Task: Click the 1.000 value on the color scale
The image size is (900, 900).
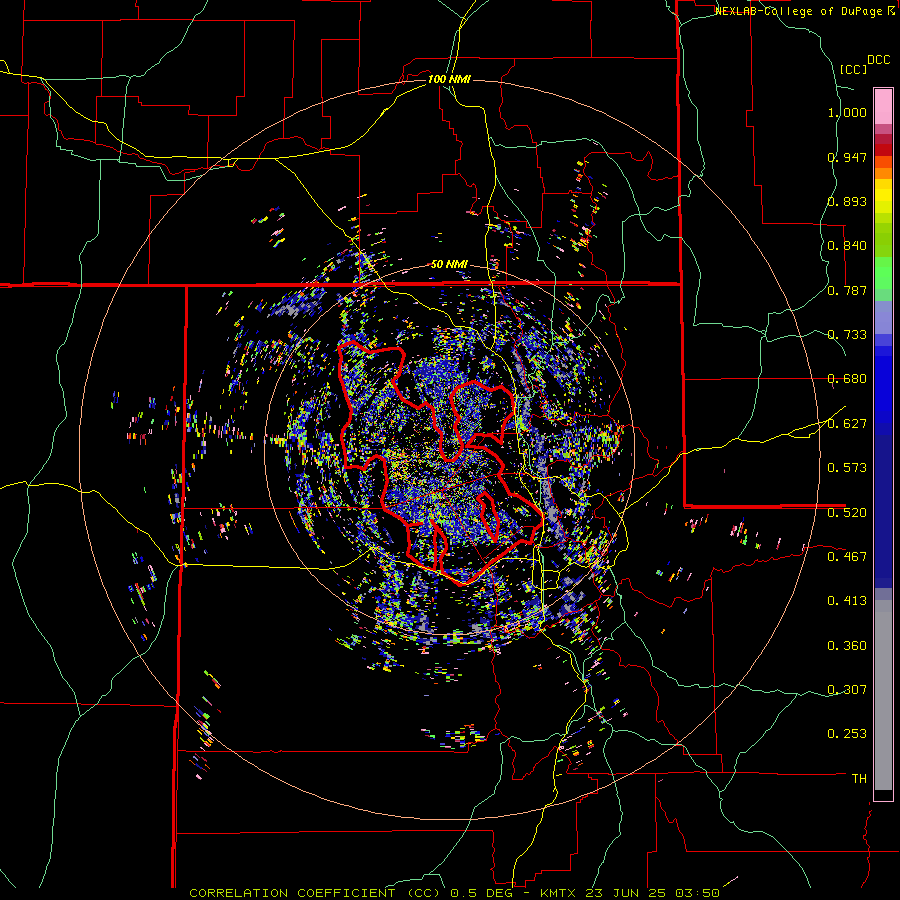Action: coord(847,112)
